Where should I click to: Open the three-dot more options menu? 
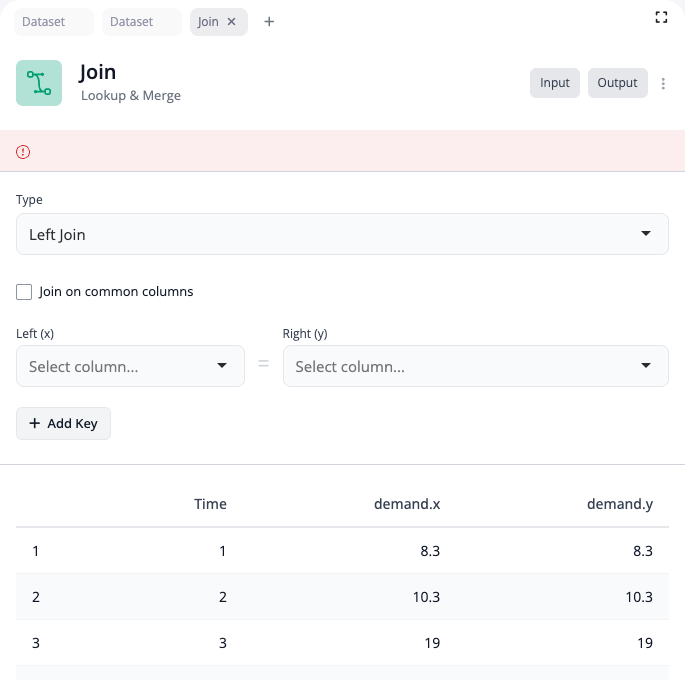pos(663,84)
